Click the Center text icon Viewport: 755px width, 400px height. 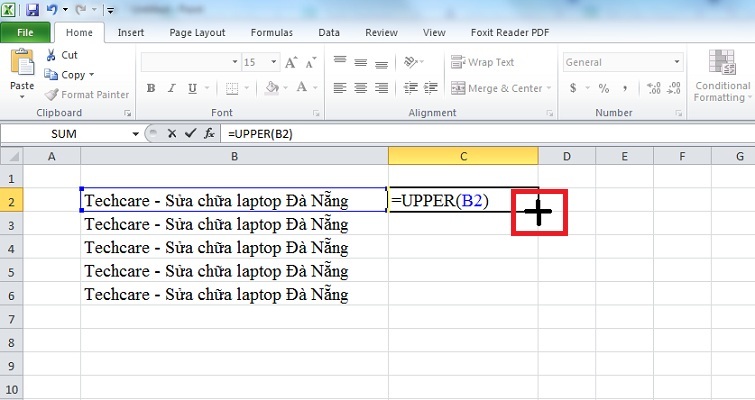(x=361, y=88)
